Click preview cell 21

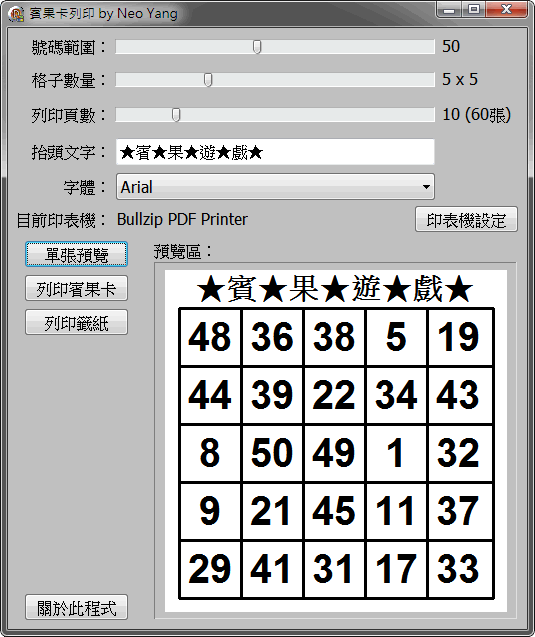272,511
